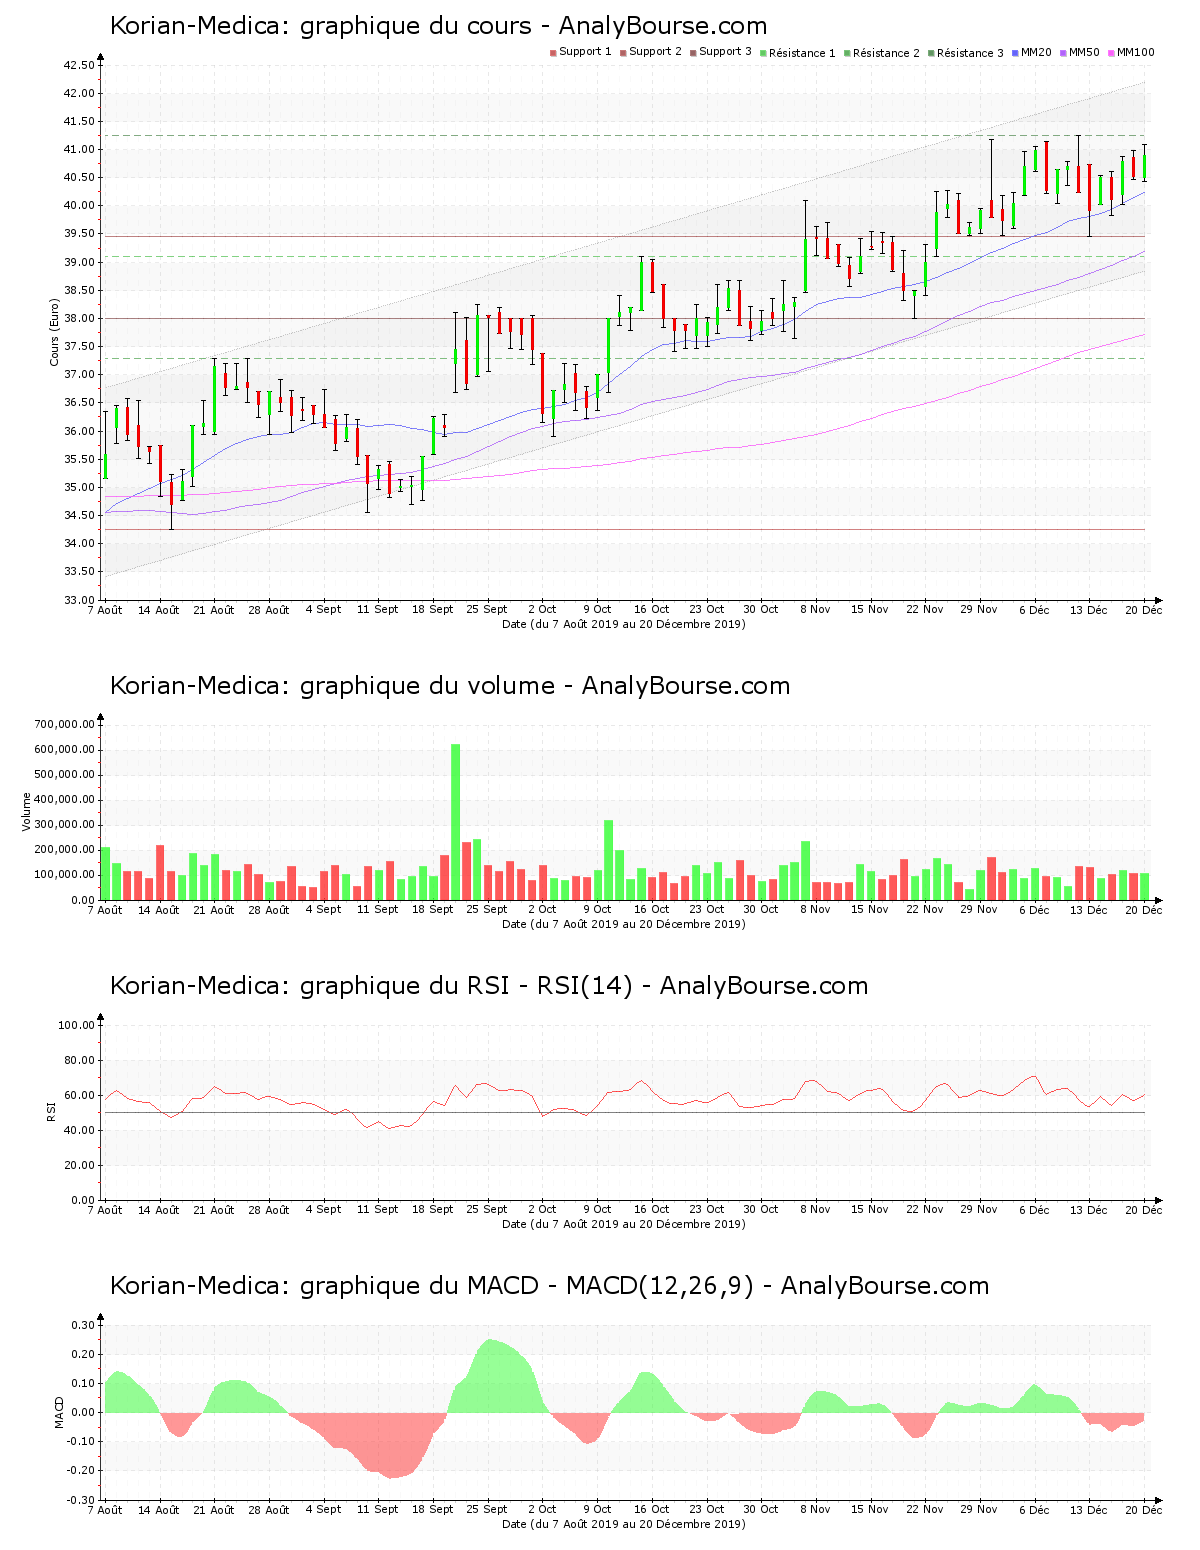
Task: Click the '7 Août' date under price chart
Action: (x=105, y=610)
